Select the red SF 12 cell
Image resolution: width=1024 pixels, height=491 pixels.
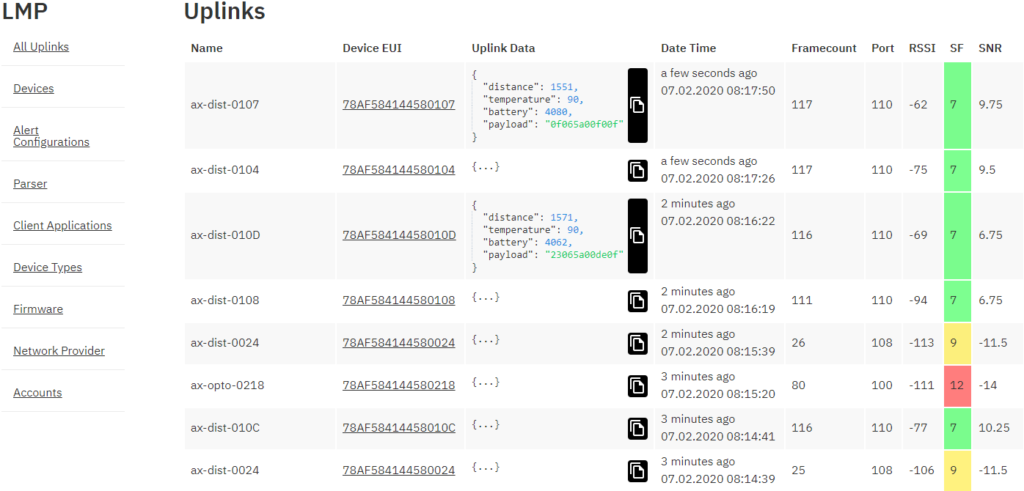[957, 386]
